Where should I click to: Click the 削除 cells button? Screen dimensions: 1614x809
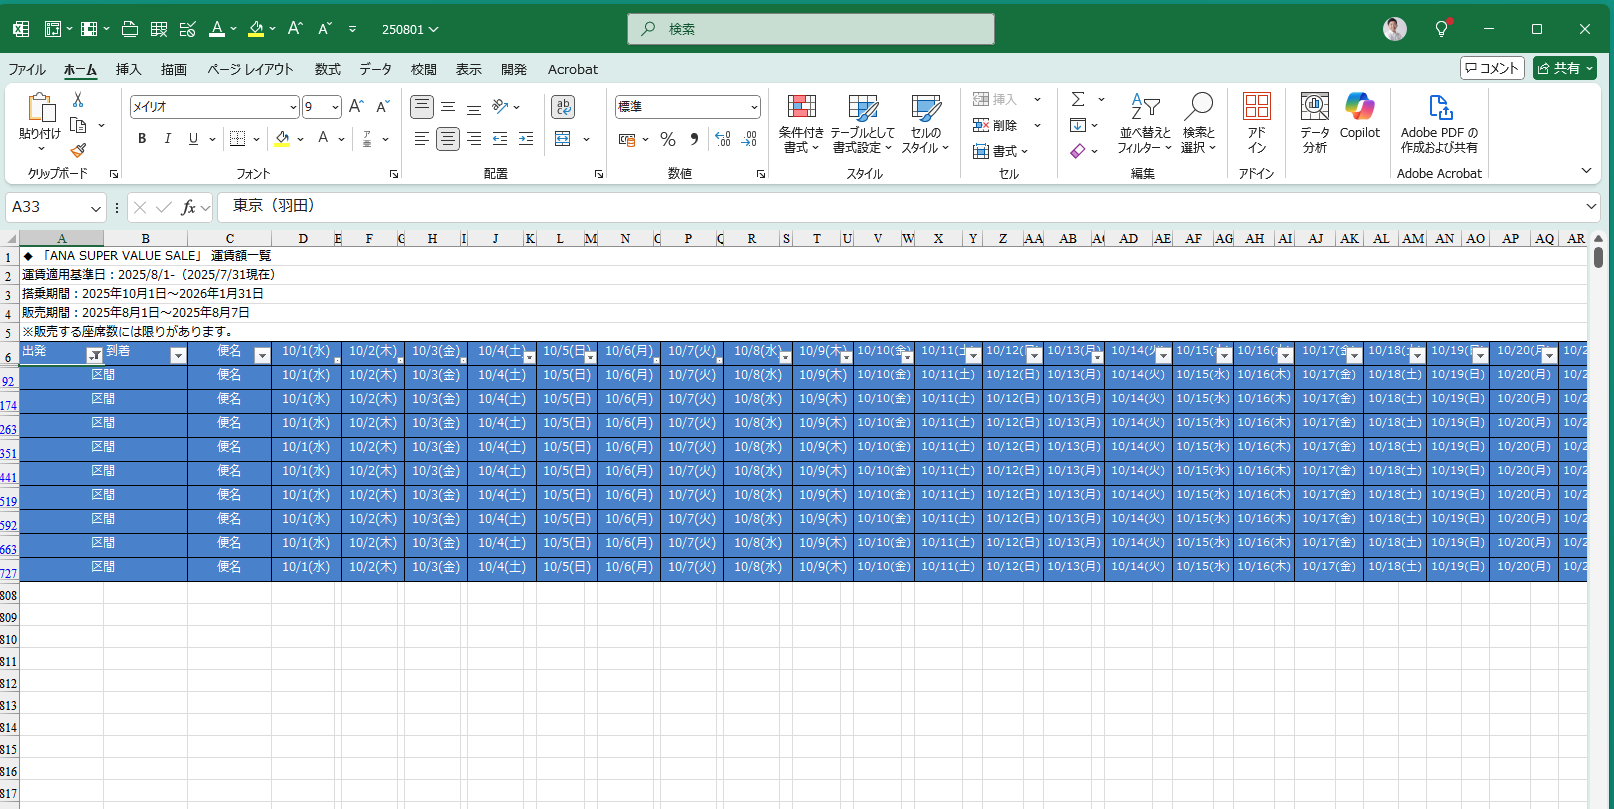coord(996,125)
